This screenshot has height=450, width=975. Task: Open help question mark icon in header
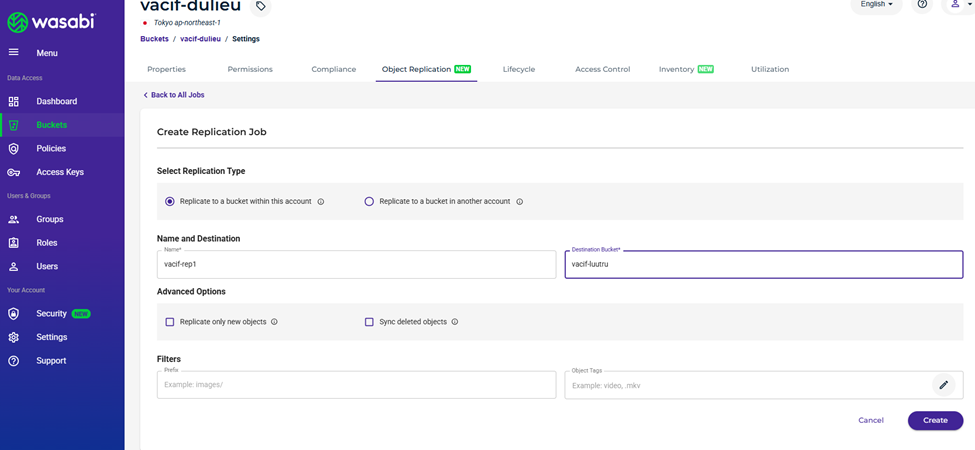(922, 5)
